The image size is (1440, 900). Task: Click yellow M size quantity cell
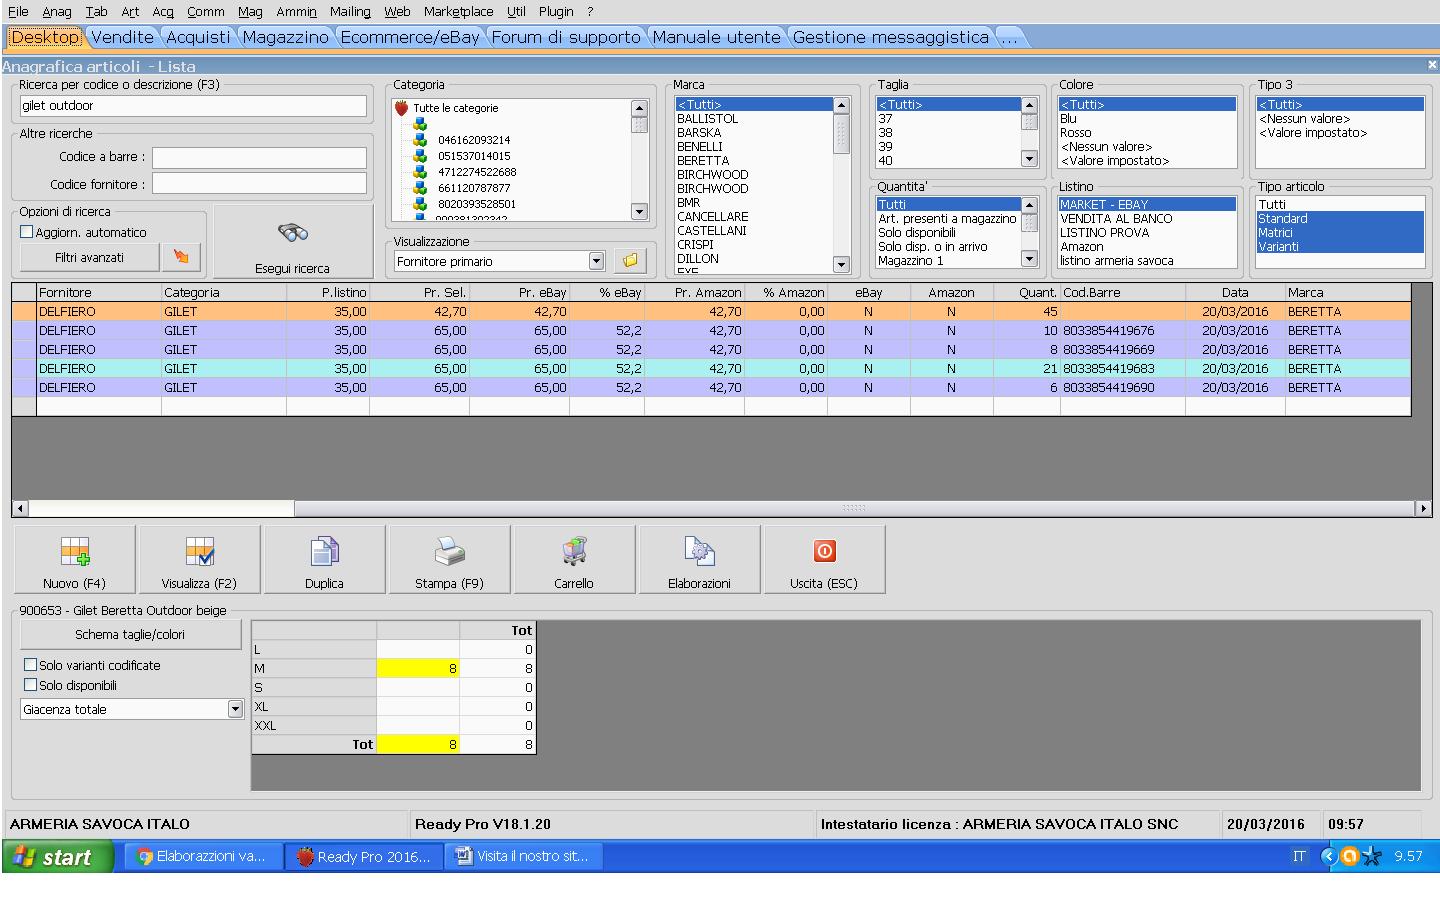pyautogui.click(x=418, y=668)
